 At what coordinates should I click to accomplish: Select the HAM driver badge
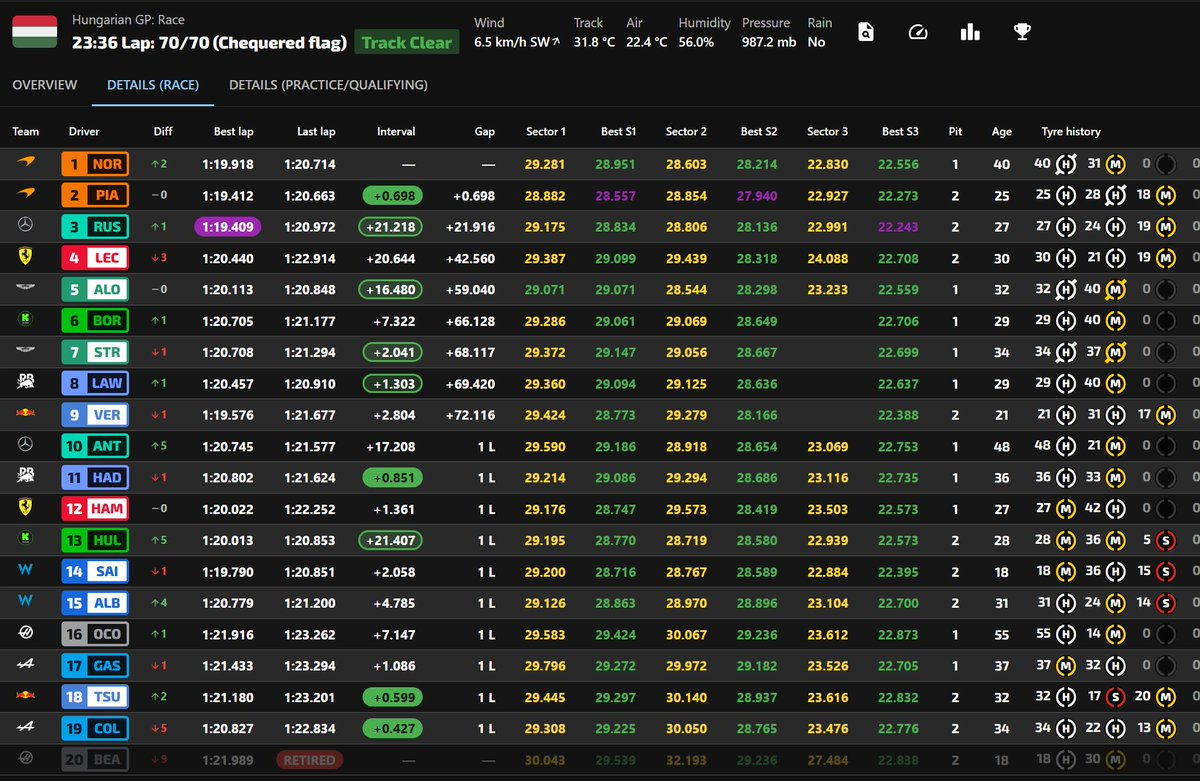pyautogui.click(x=95, y=509)
